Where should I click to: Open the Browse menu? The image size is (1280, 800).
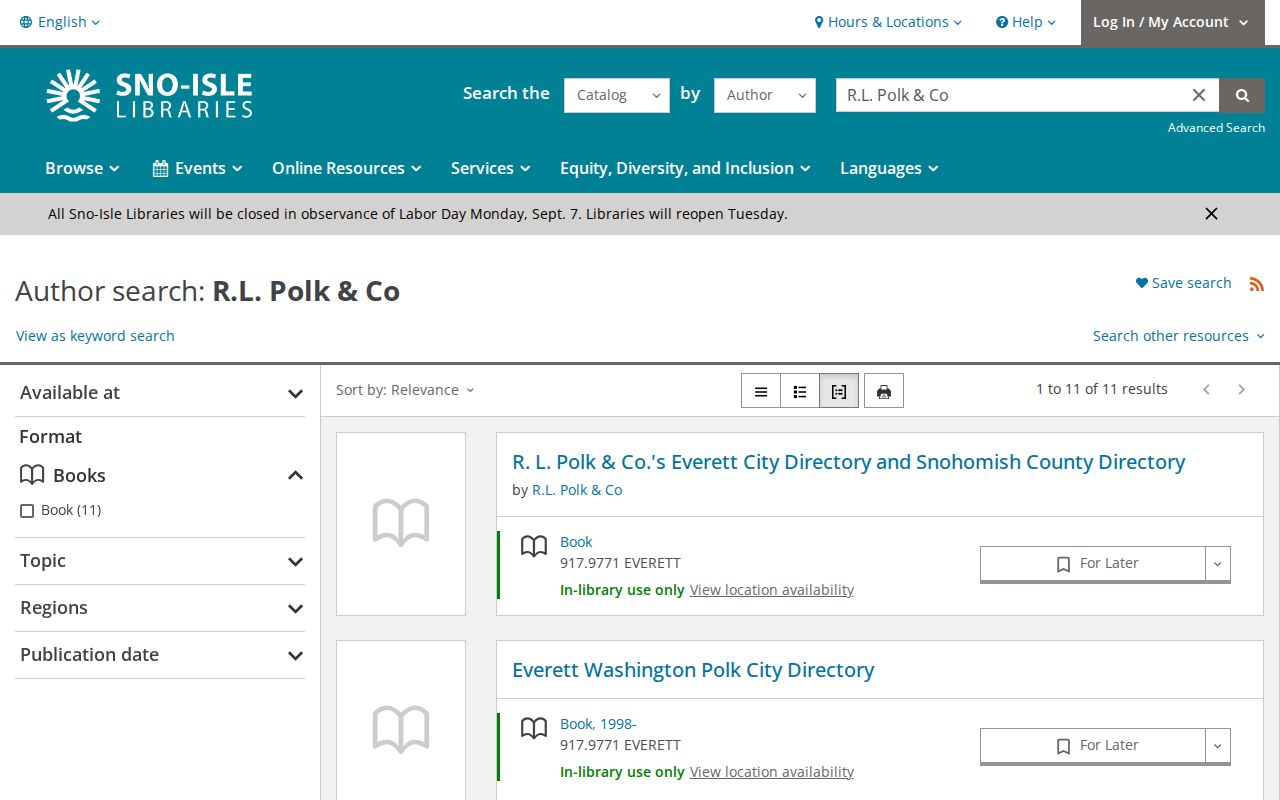[x=82, y=168]
